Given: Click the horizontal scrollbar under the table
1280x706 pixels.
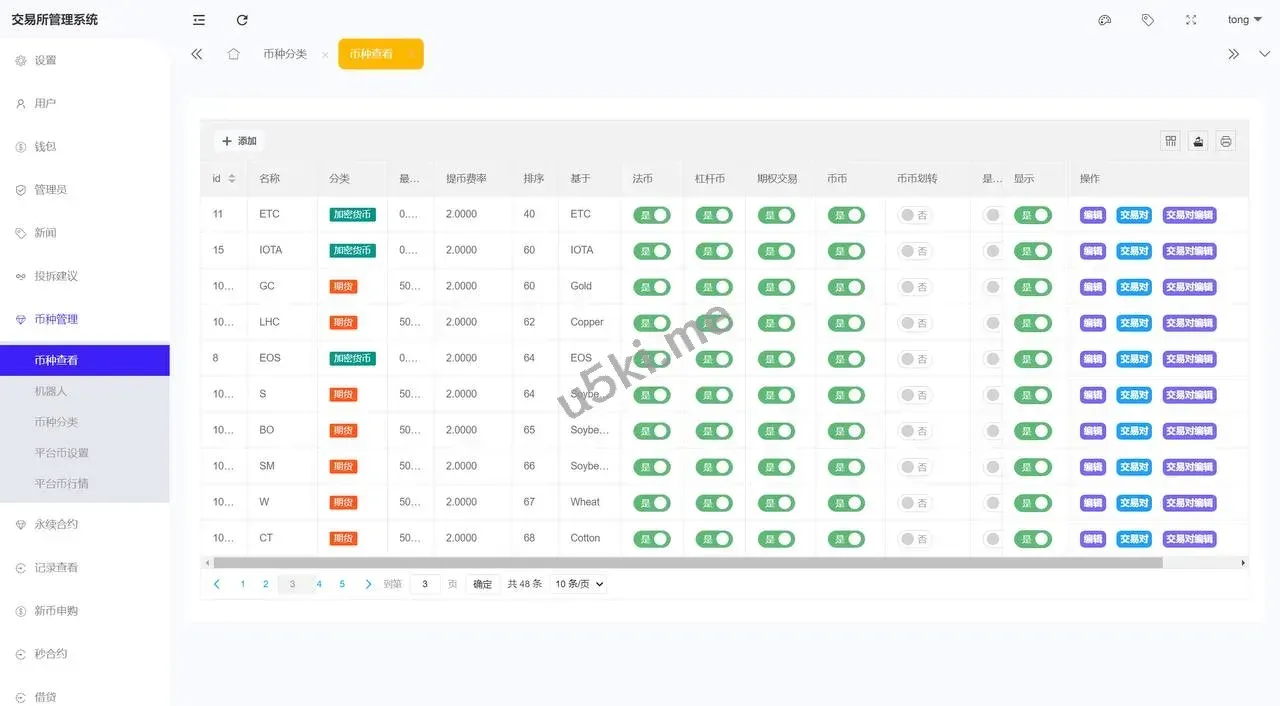Looking at the screenshot, I should pyautogui.click(x=688, y=563).
